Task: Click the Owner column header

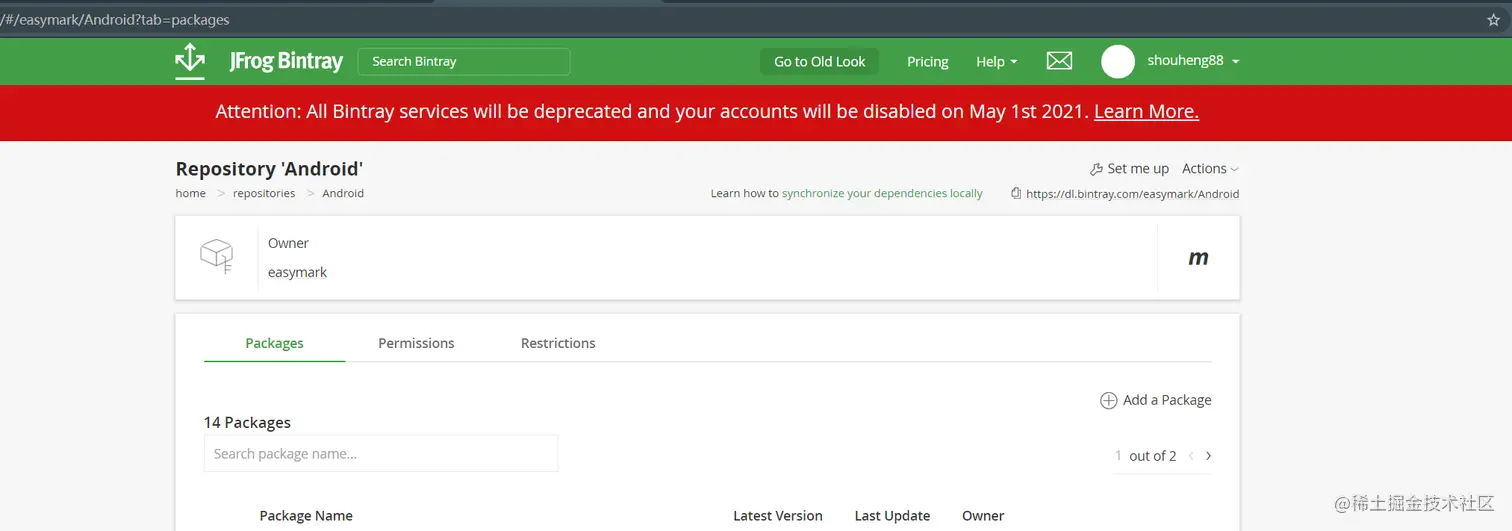Action: pos(983,516)
